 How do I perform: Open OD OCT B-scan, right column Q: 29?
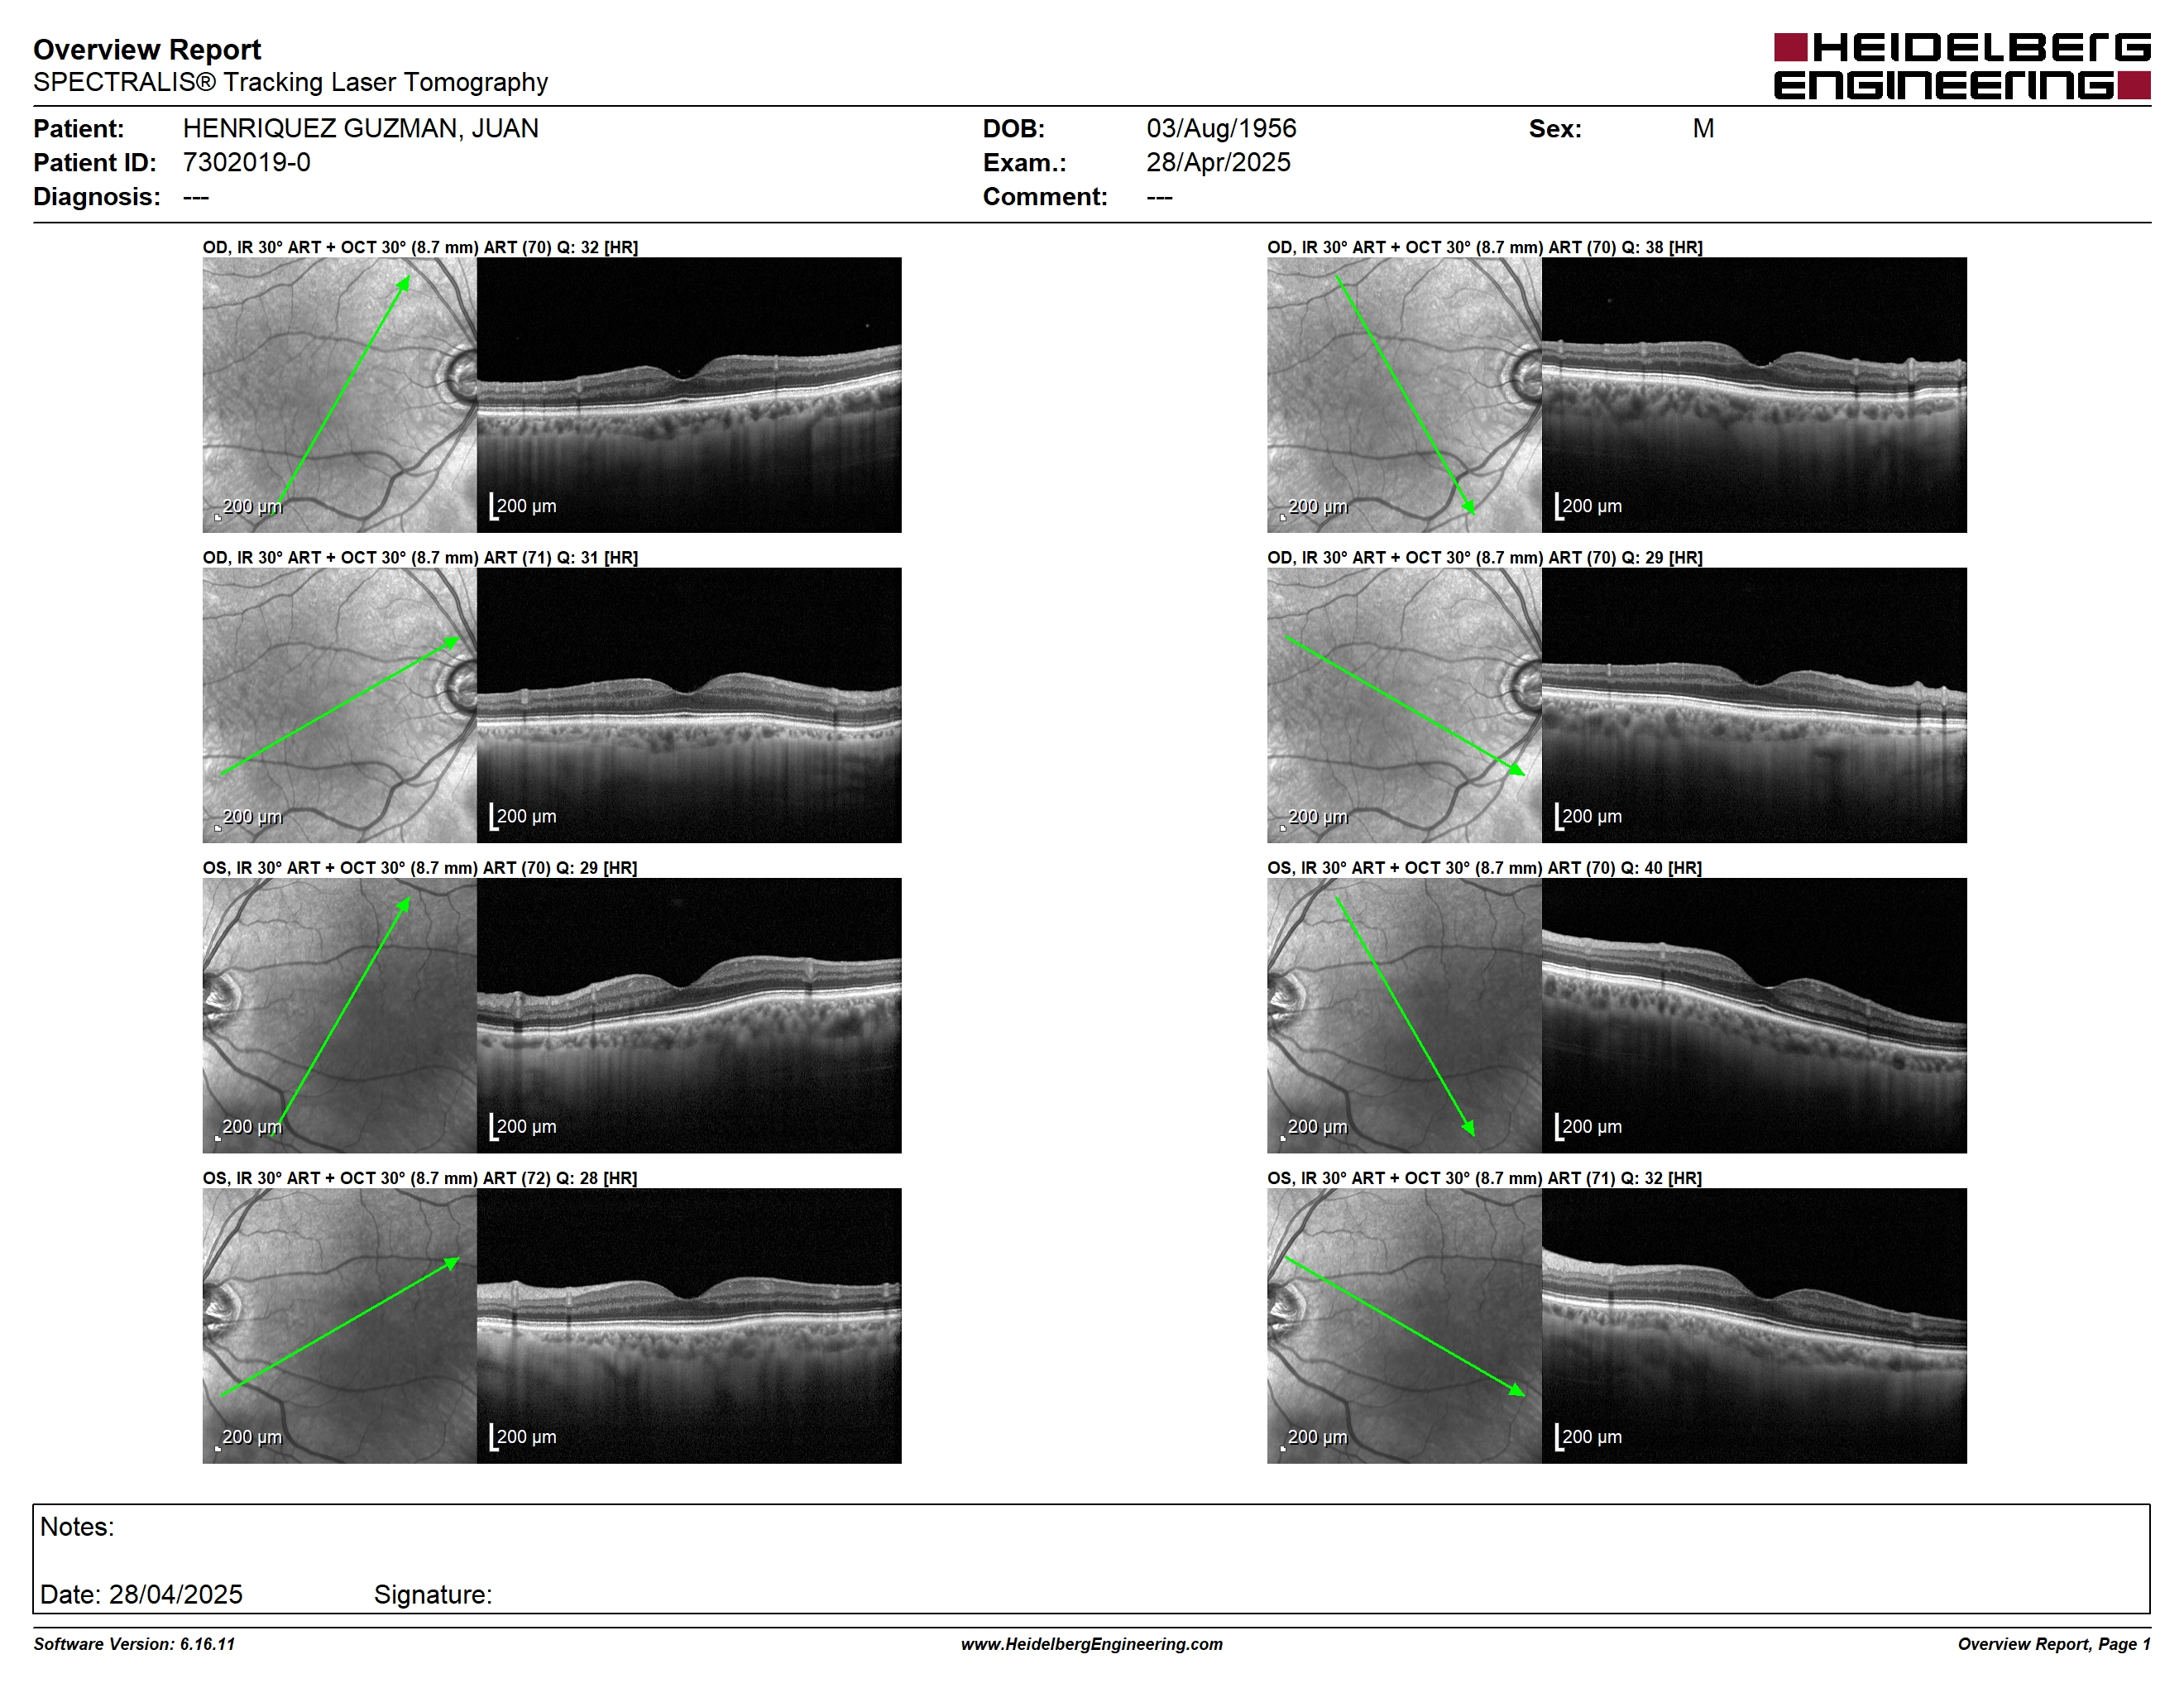coord(1754,705)
